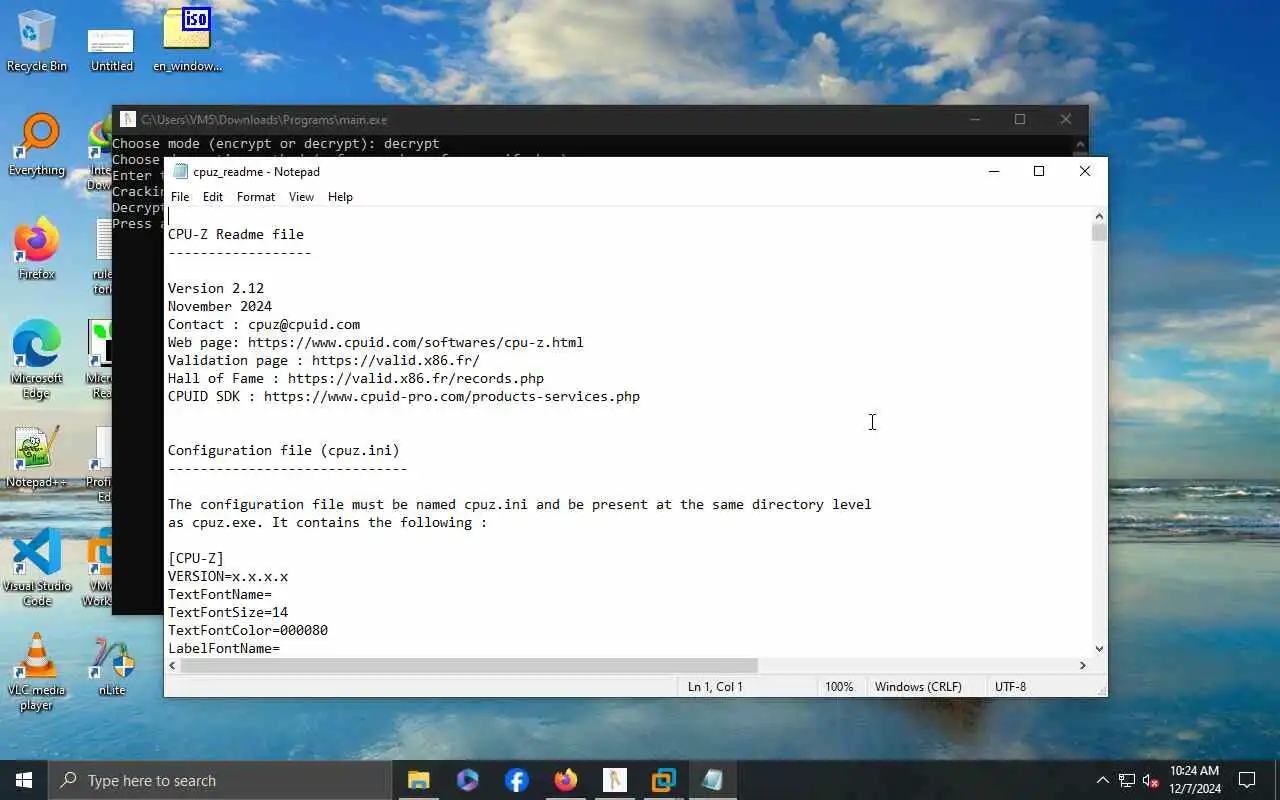
Task: Open VLC media player shortcut
Action: pyautogui.click(x=37, y=672)
